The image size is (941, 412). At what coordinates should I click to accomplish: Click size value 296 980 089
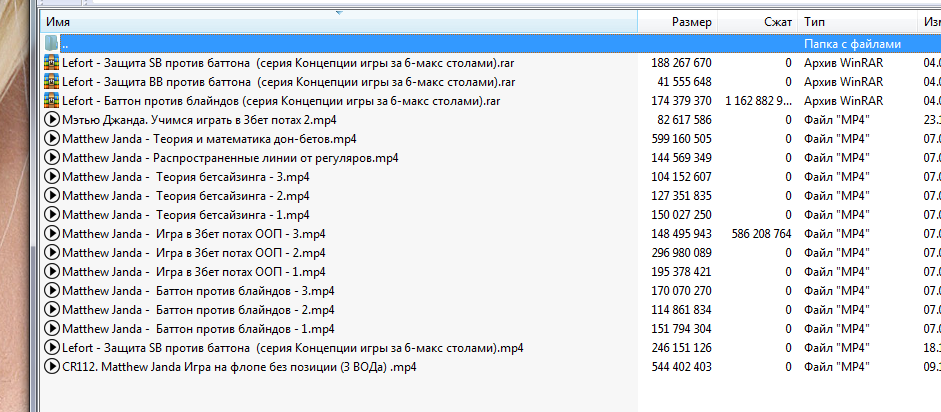681,252
